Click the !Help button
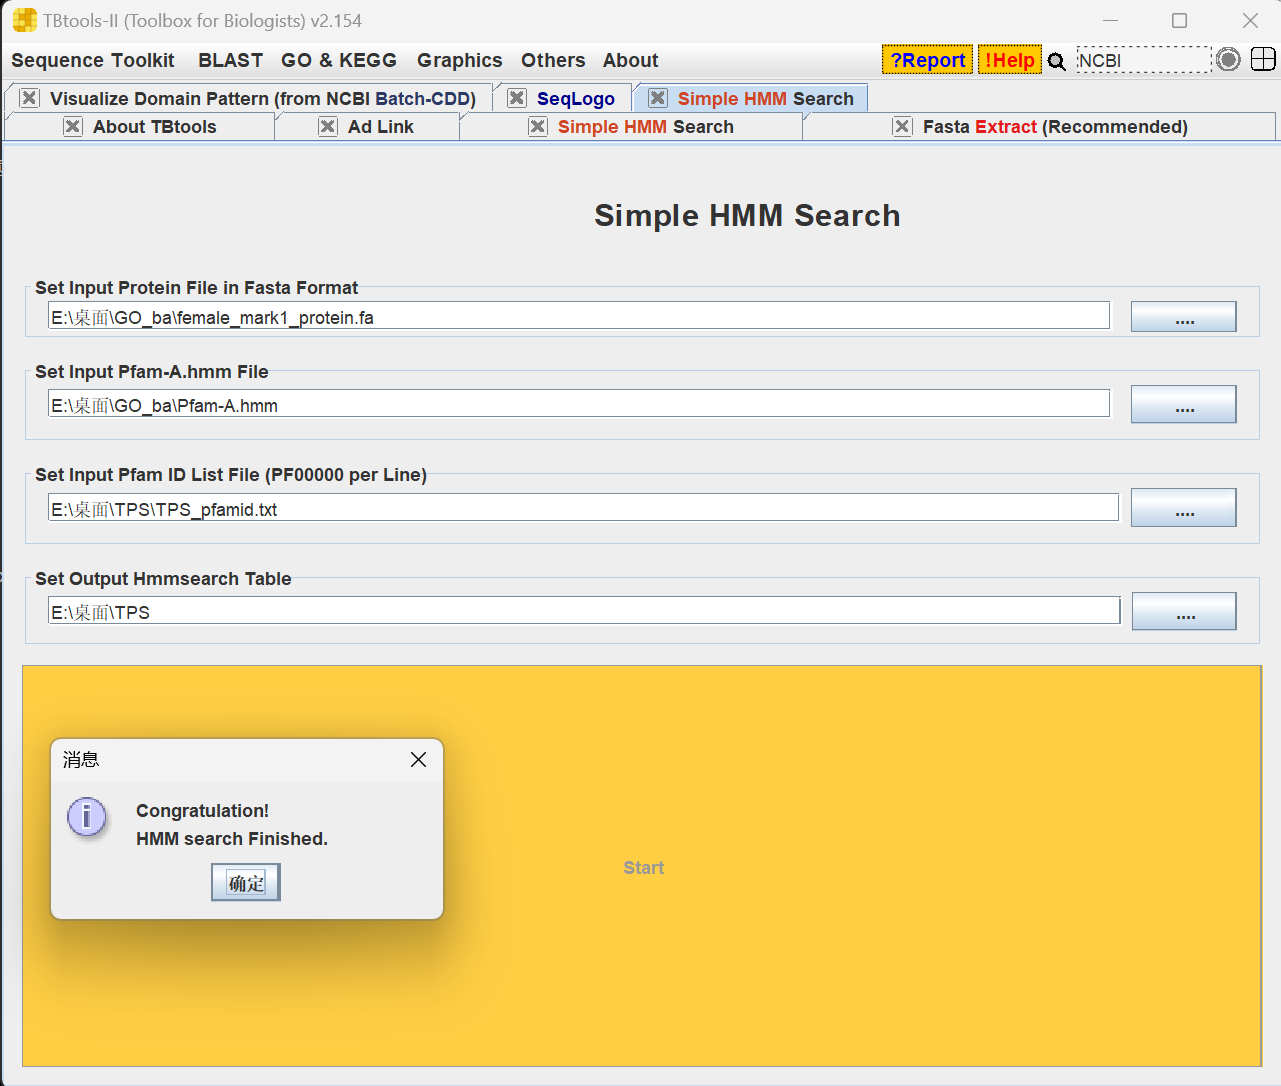The image size is (1281, 1086). [1010, 60]
